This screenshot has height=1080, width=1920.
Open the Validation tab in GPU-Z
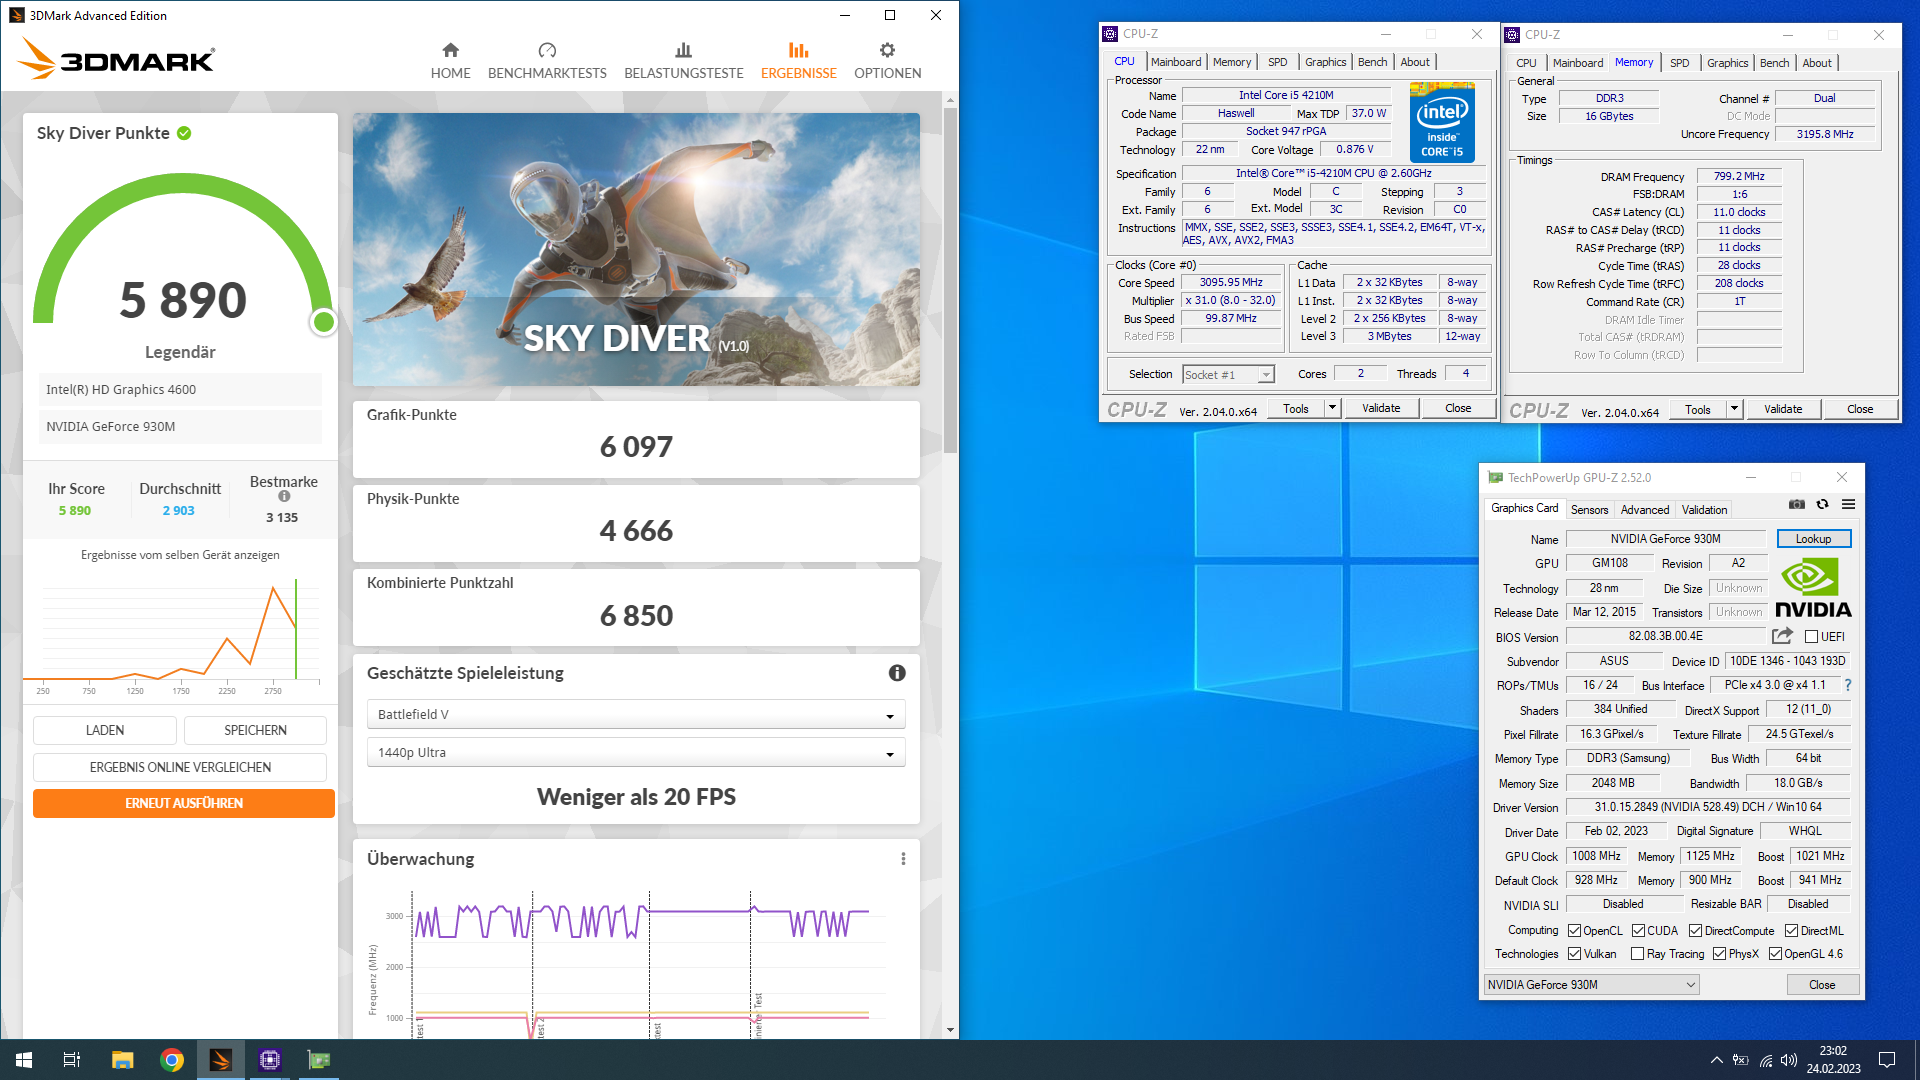tap(1704, 510)
